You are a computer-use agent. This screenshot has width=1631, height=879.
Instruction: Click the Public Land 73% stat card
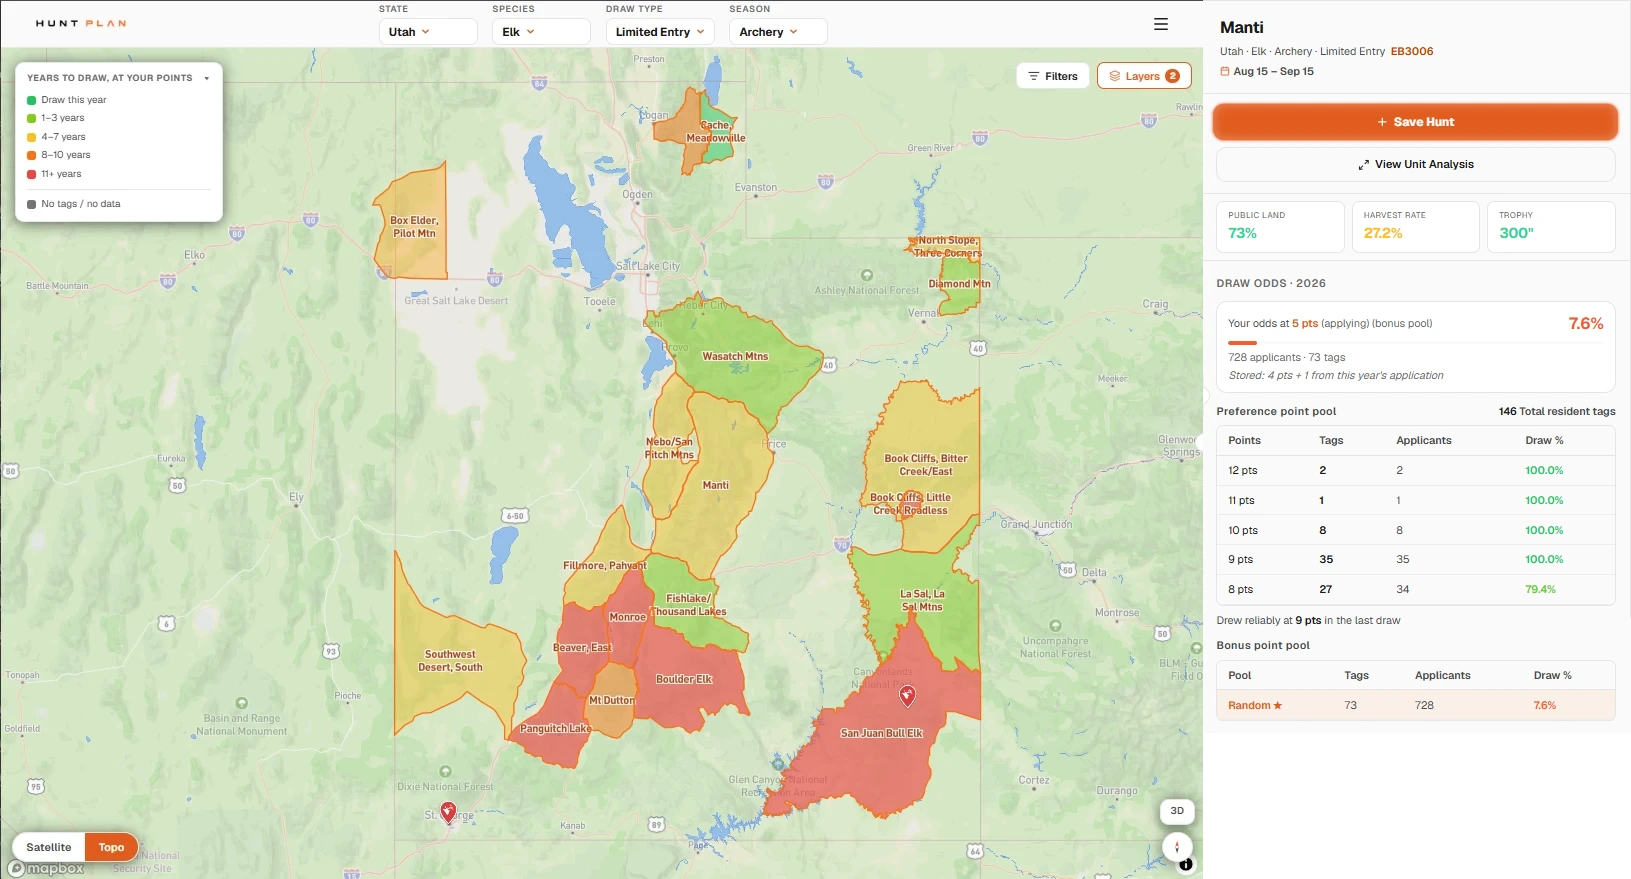(x=1280, y=227)
